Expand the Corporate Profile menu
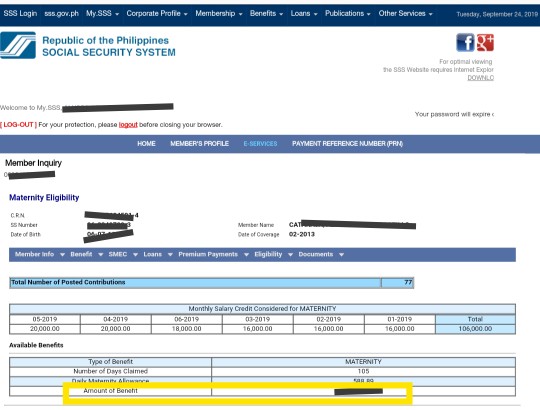The width and height of the screenshot is (540, 410). pyautogui.click(x=157, y=13)
